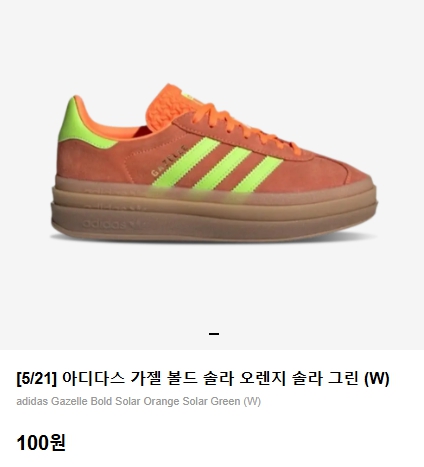Select the 100원 price text
424x467 pixels.
[41, 443]
